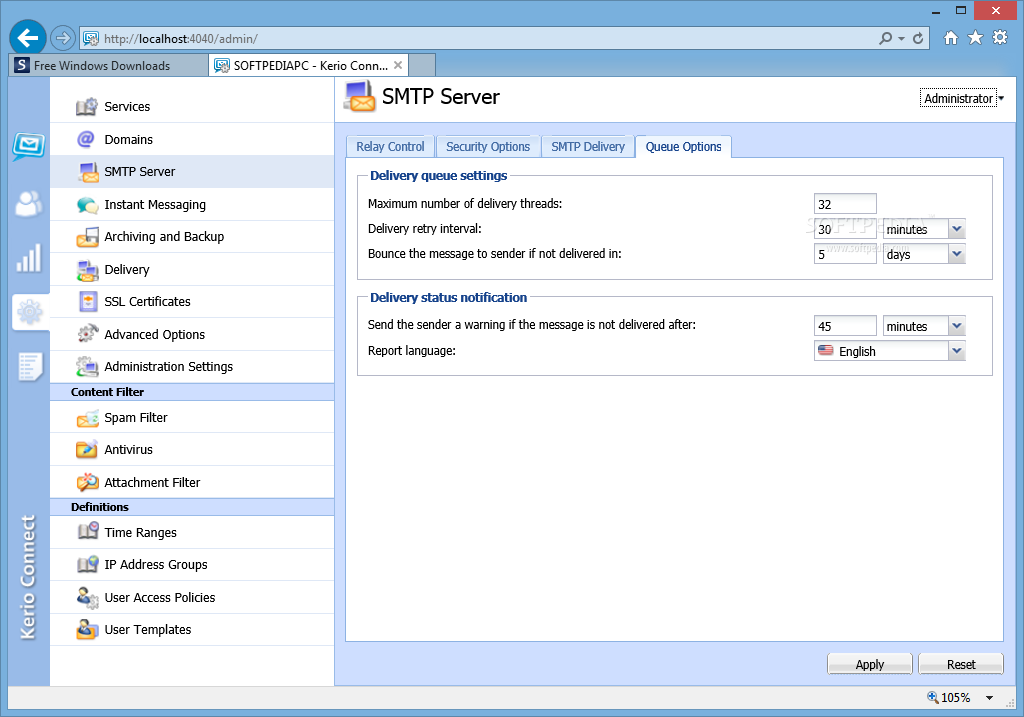The width and height of the screenshot is (1024, 717).
Task: Select the Configuration gear icon in left rail
Action: [x=29, y=312]
